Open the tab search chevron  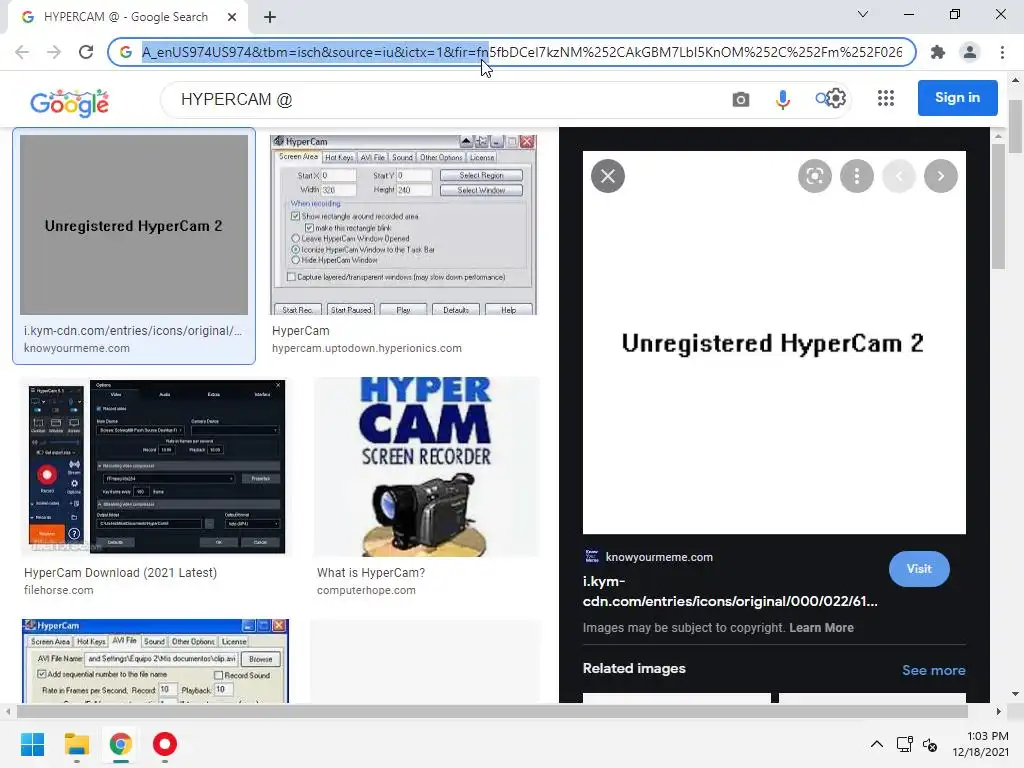(863, 14)
